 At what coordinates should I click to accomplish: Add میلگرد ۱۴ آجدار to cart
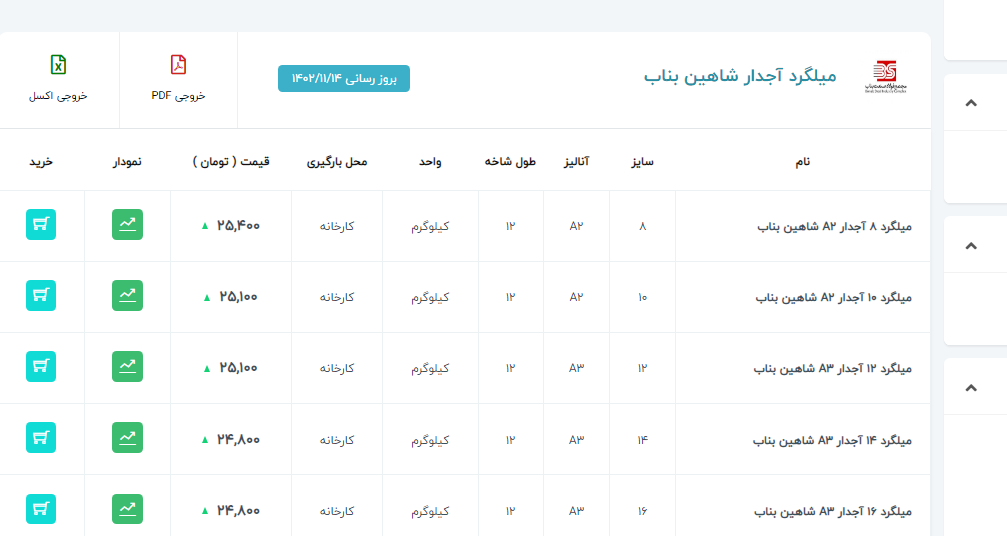coord(41,438)
